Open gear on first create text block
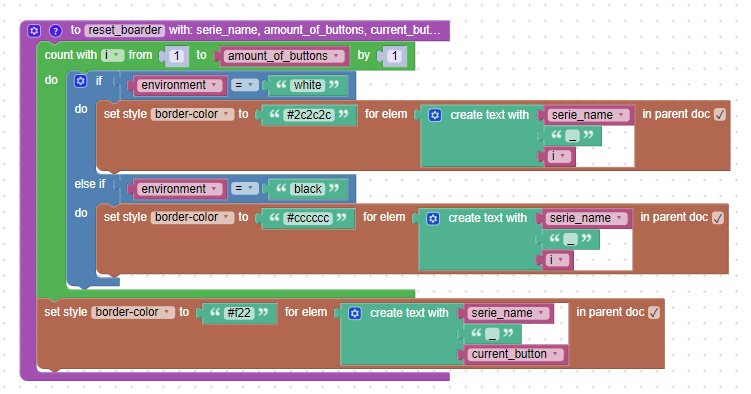This screenshot has height=394, width=751. click(435, 115)
